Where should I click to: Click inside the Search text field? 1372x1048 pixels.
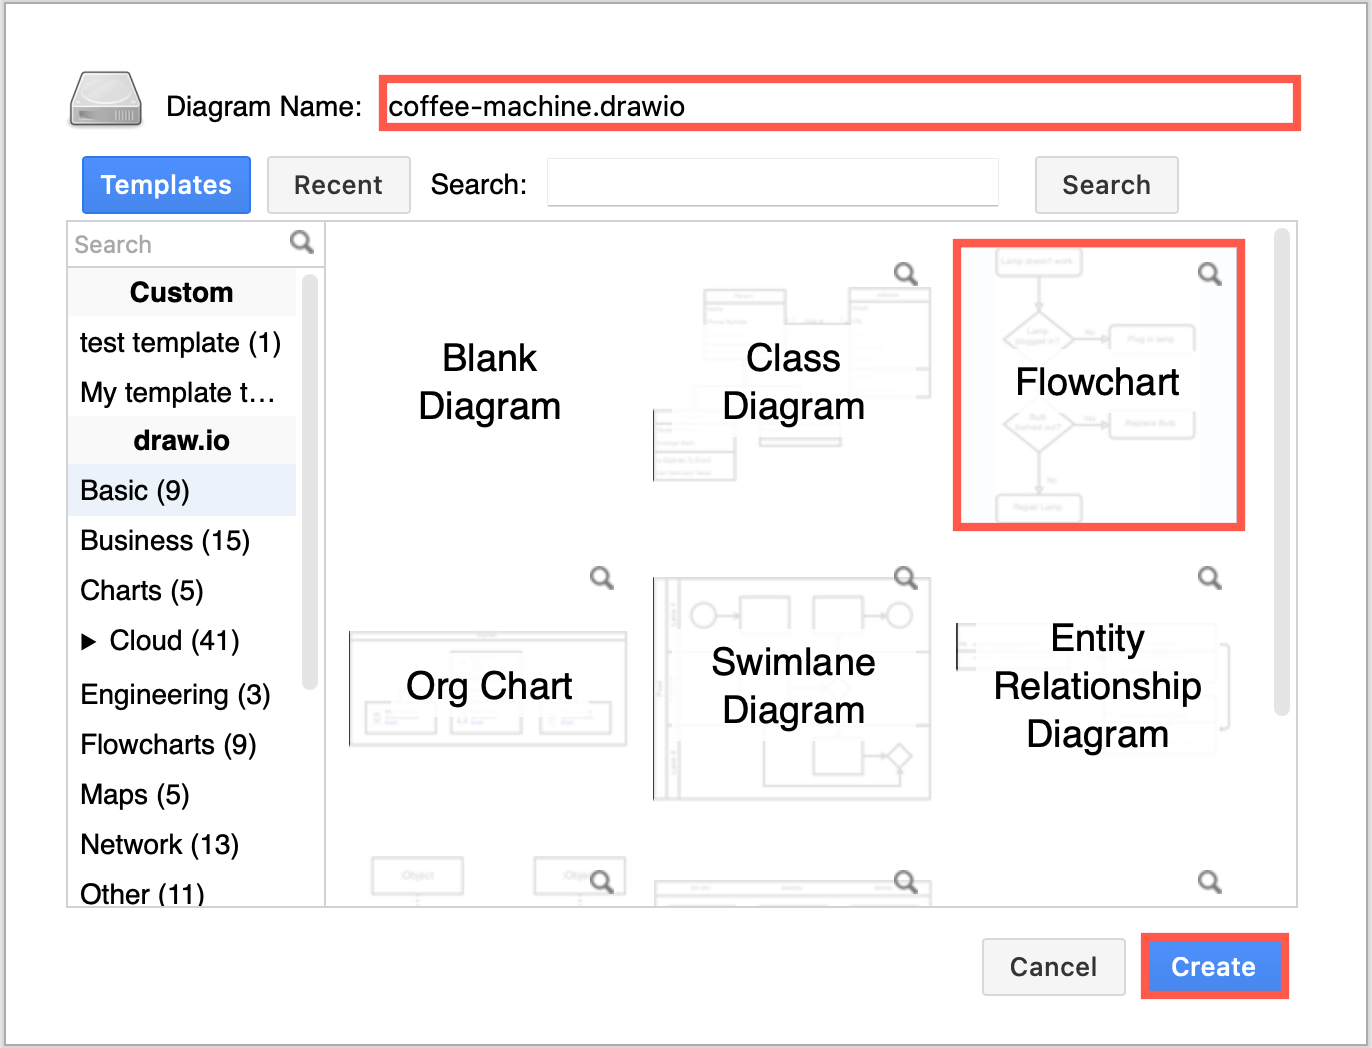tap(772, 182)
